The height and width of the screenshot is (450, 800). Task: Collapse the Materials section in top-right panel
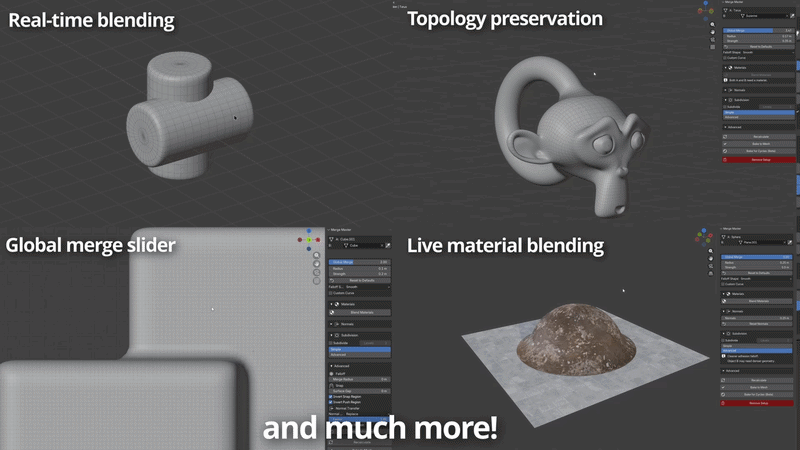coord(726,67)
